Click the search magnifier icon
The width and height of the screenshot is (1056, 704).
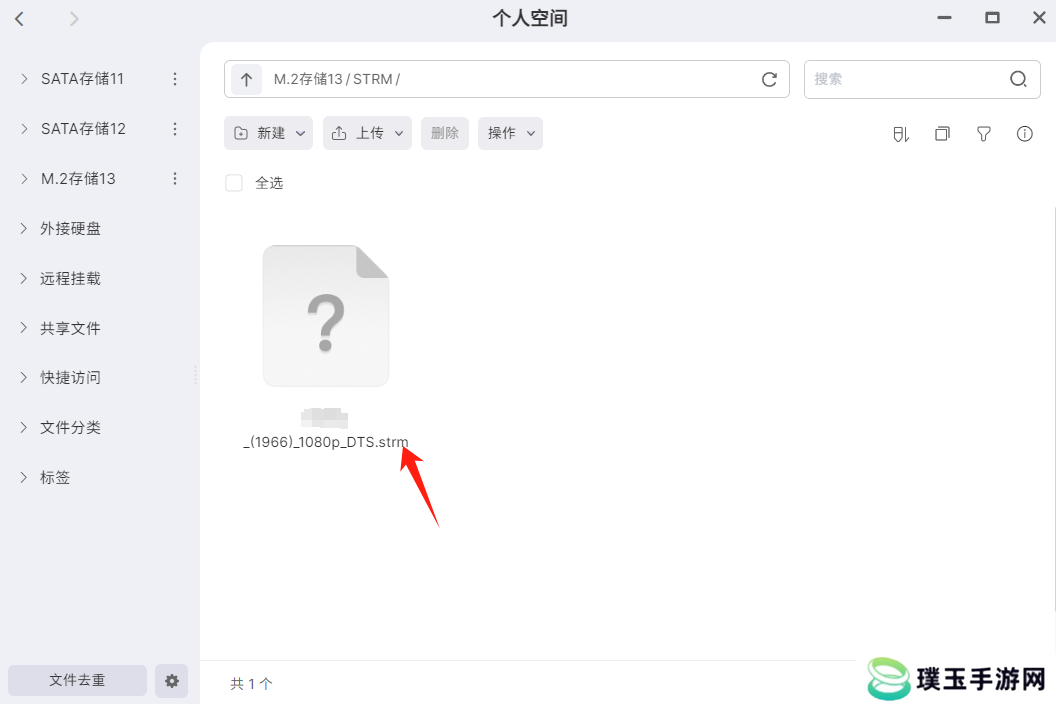click(x=1018, y=79)
